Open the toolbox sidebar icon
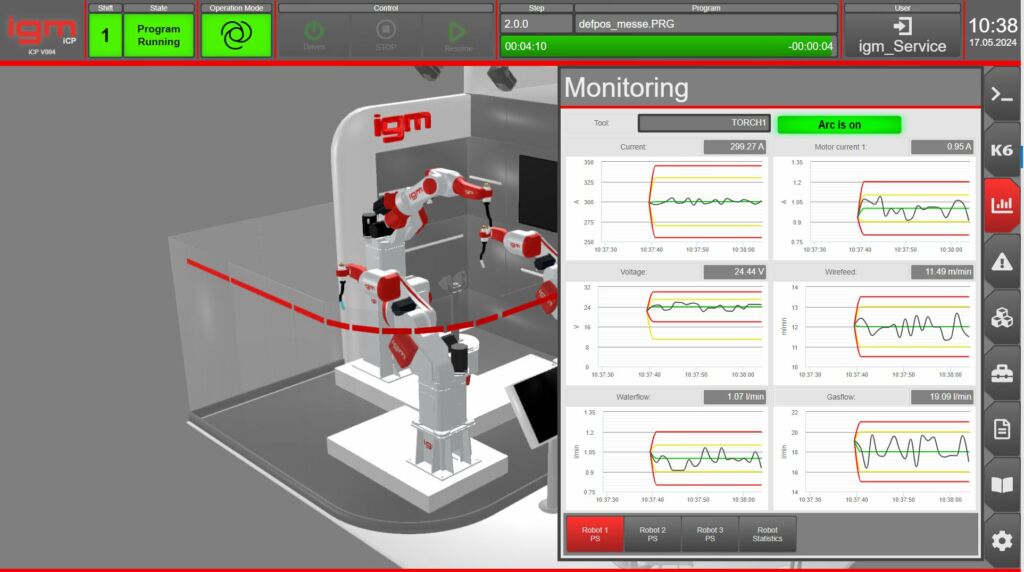The image size is (1024, 572). [x=1001, y=374]
